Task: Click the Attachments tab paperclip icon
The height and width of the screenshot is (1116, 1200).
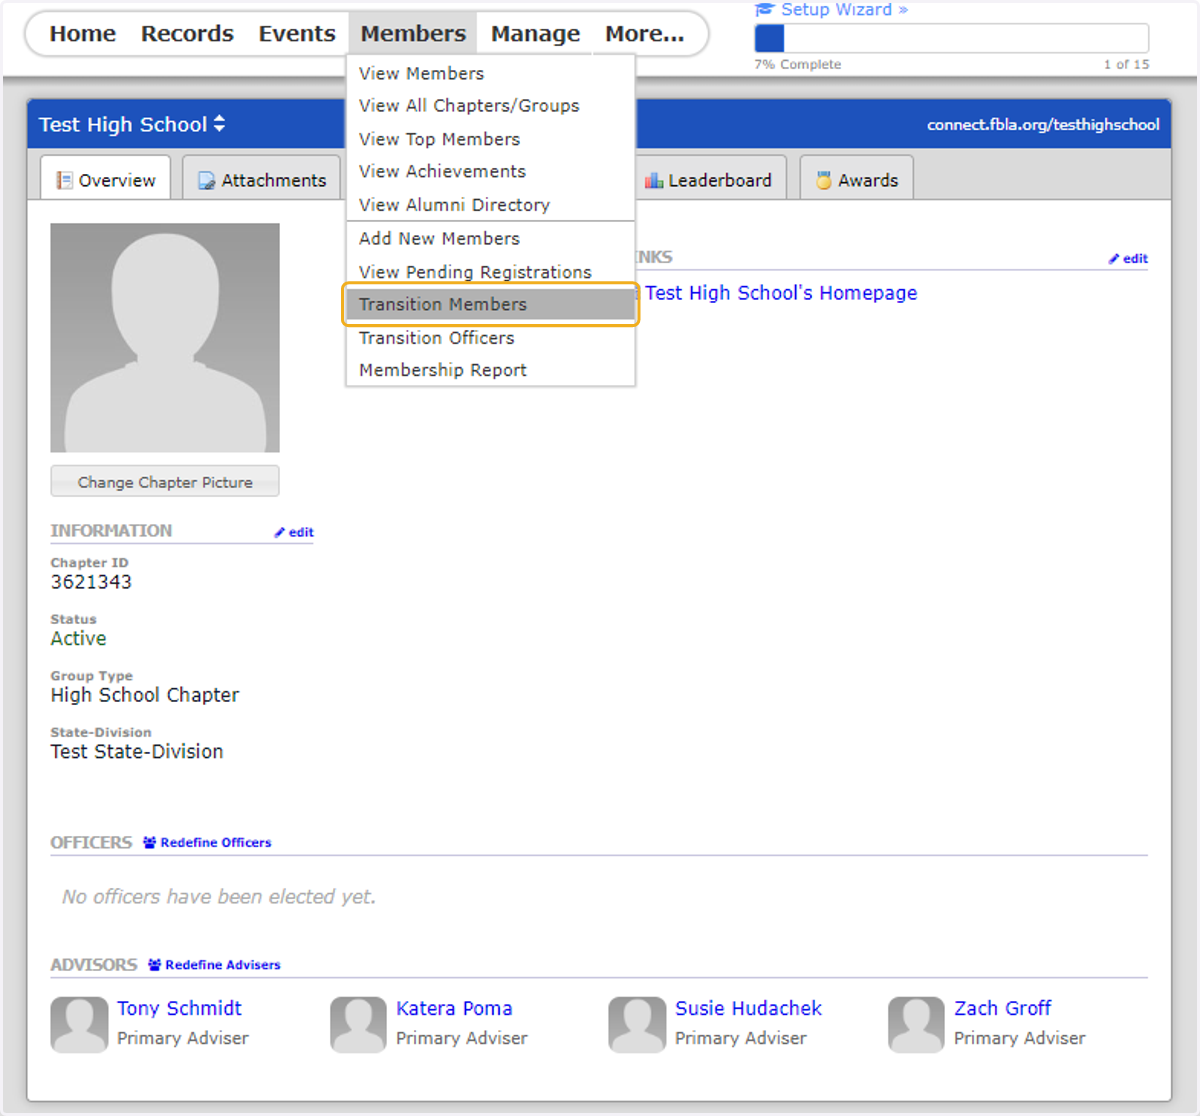Action: (x=207, y=181)
